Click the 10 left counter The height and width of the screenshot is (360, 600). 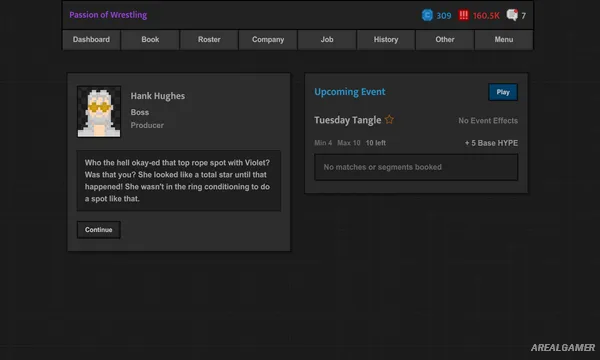[x=375, y=143]
